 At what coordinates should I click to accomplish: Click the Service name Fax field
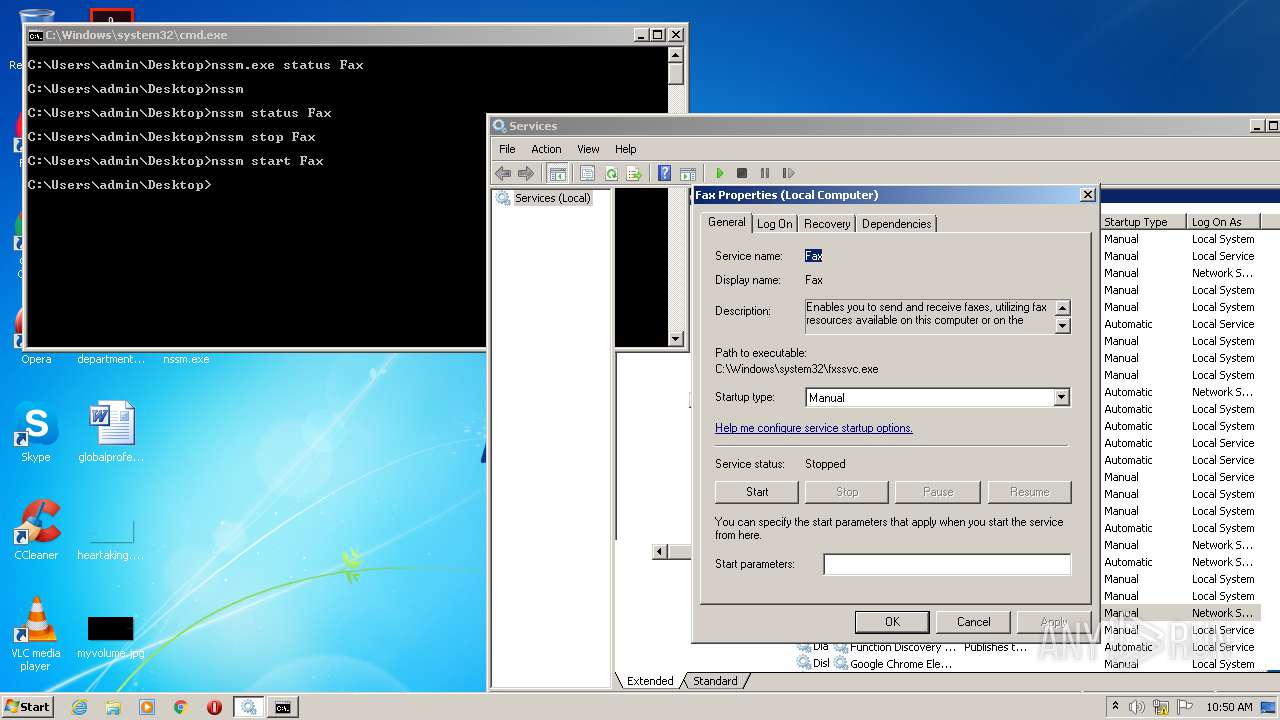click(x=814, y=256)
